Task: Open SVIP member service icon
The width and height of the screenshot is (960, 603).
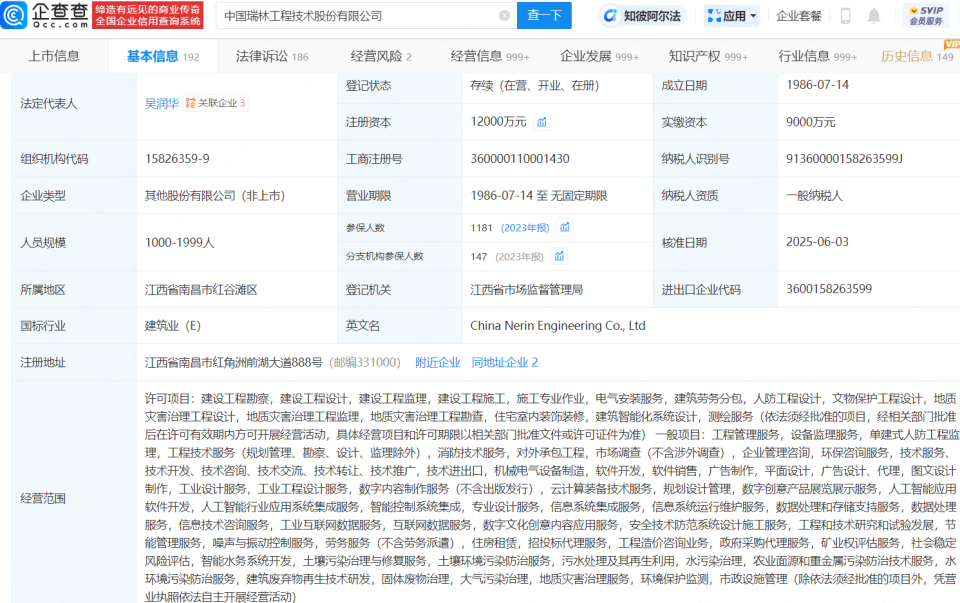Action: coord(926,15)
